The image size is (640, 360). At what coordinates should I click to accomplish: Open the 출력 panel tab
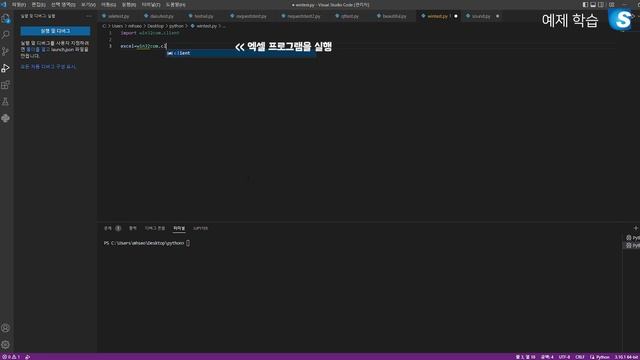pyautogui.click(x=133, y=228)
